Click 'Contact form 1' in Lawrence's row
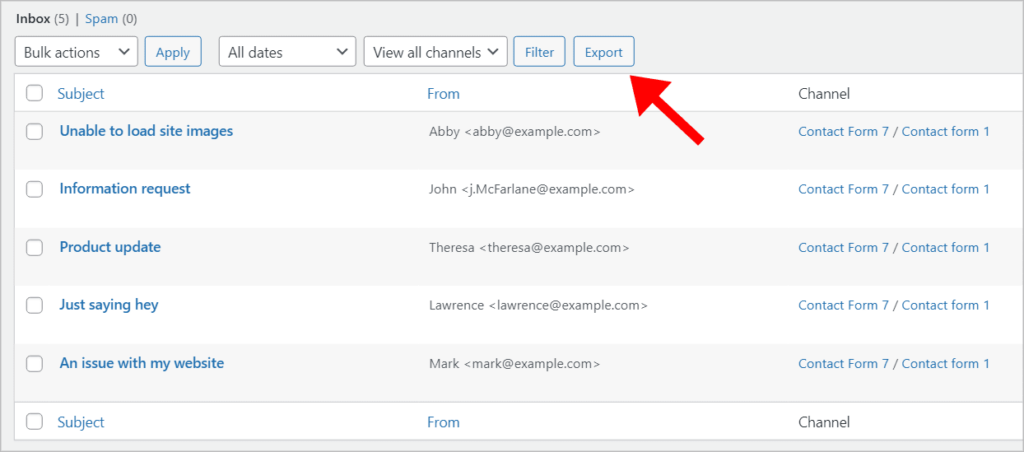 (x=946, y=305)
